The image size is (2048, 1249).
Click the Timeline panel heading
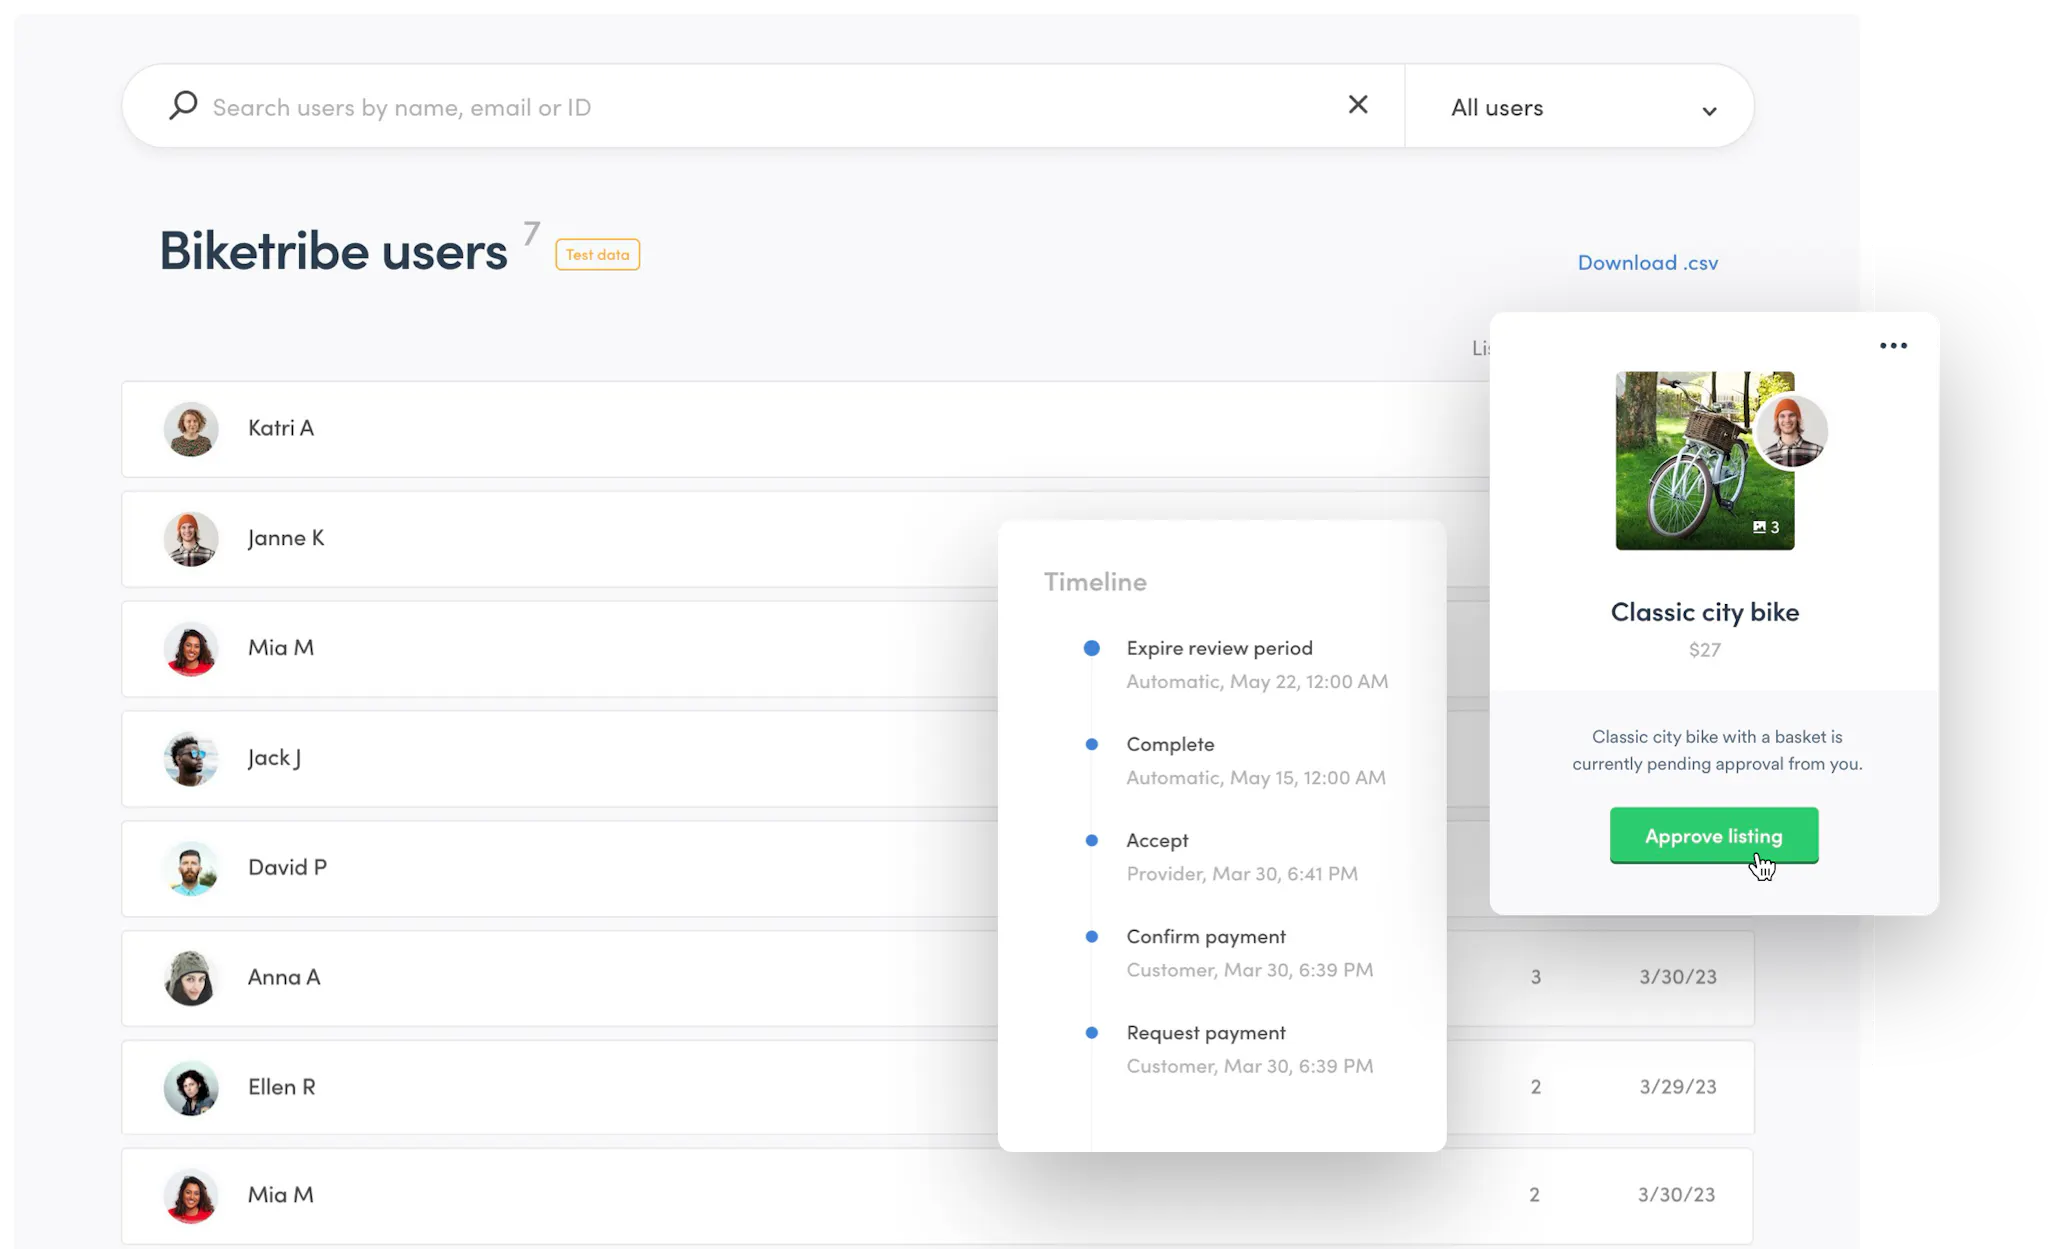click(1095, 581)
